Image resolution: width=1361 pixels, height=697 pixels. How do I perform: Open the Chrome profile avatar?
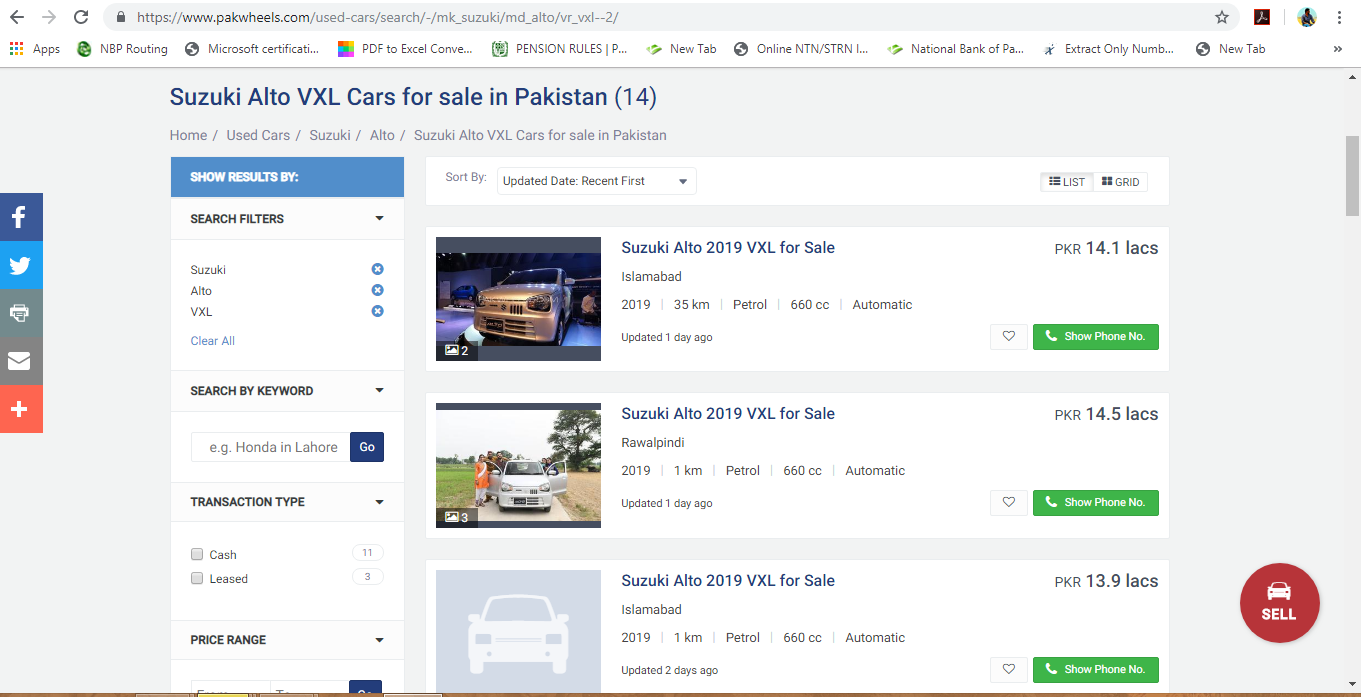click(x=1306, y=17)
